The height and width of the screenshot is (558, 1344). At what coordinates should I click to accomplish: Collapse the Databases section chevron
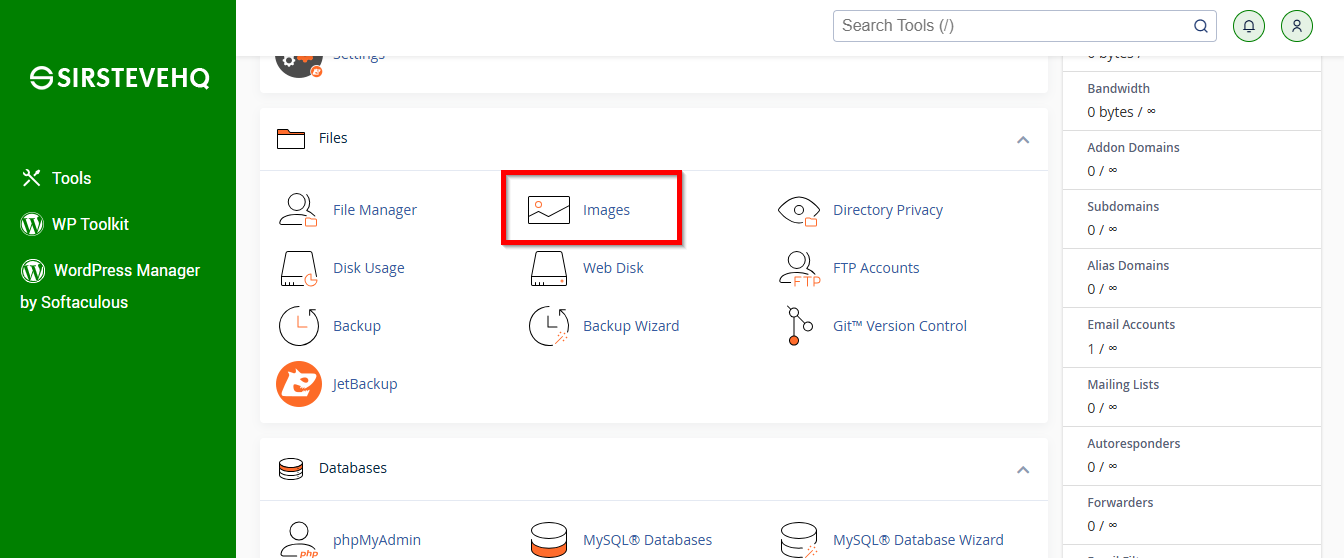1023,469
